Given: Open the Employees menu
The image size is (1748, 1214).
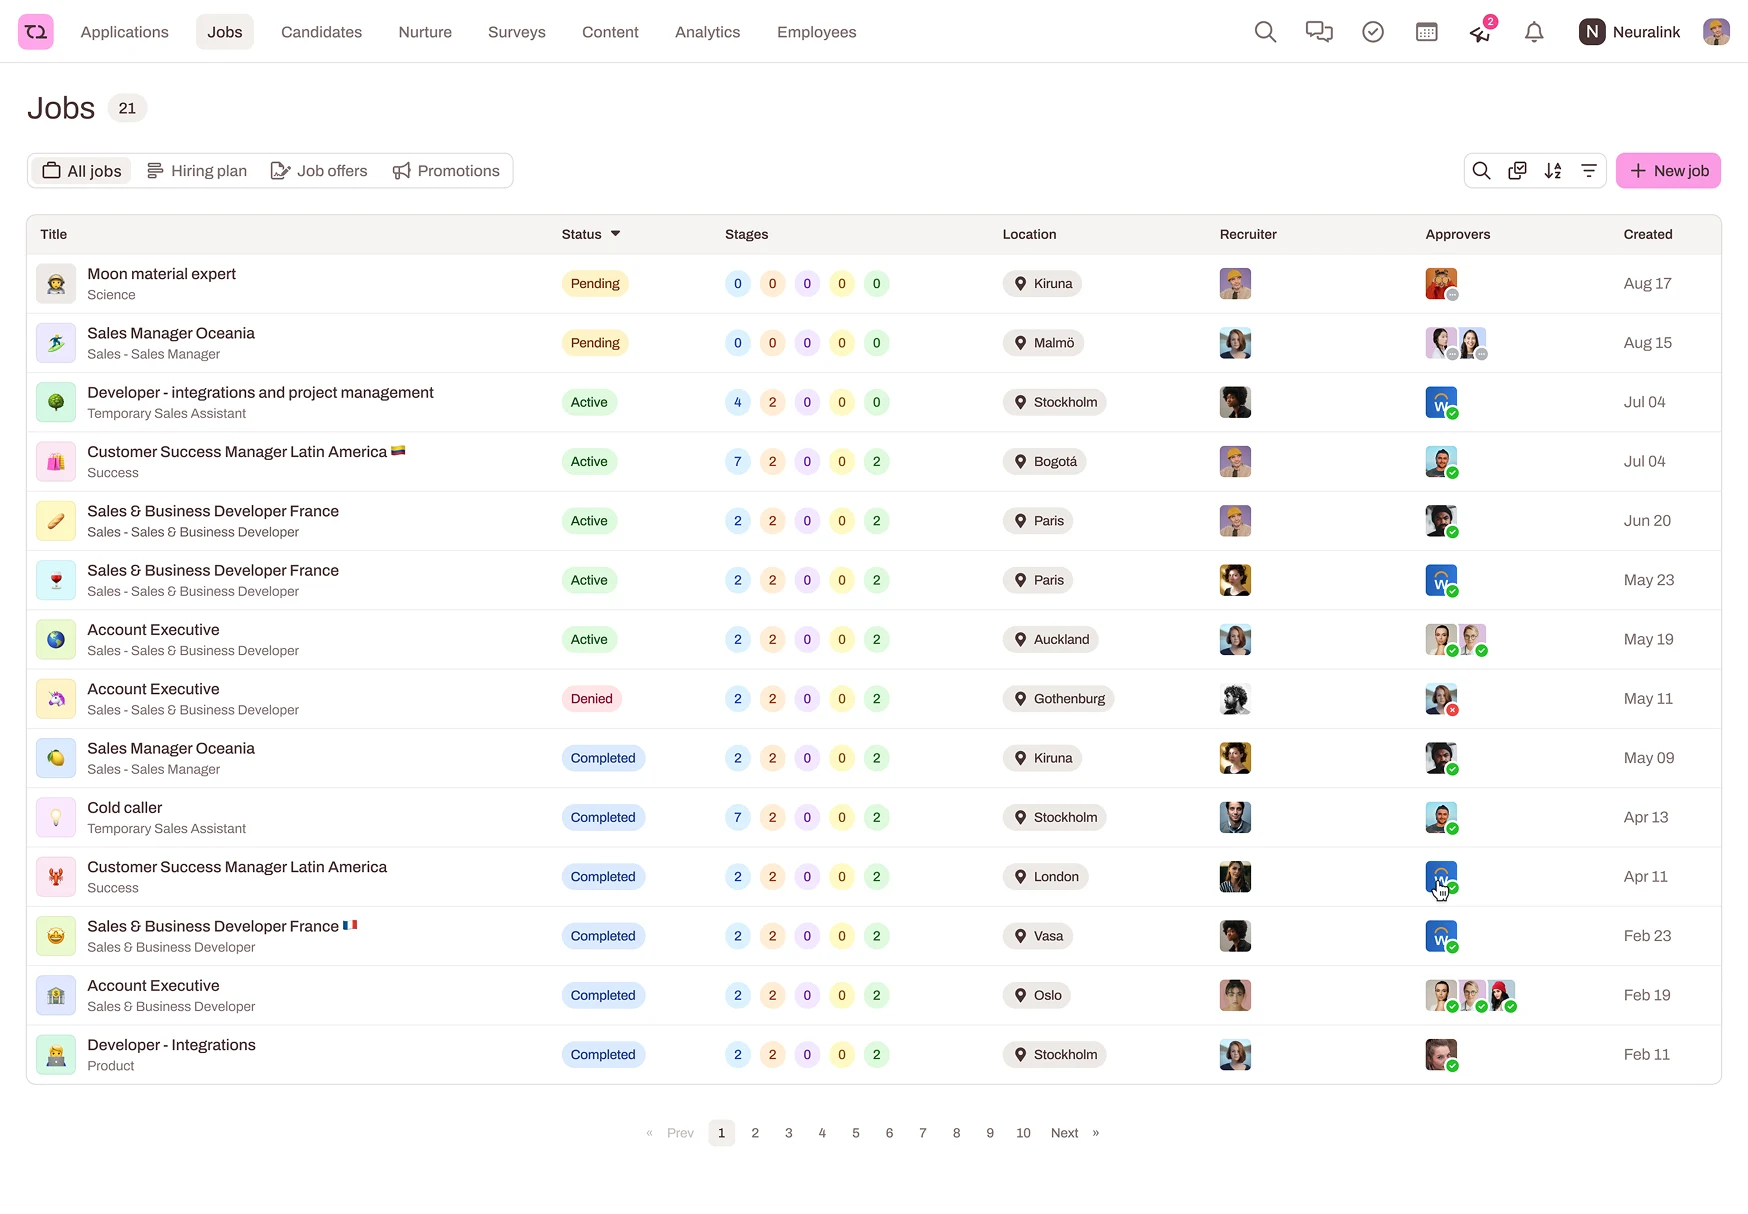Looking at the screenshot, I should coord(817,32).
